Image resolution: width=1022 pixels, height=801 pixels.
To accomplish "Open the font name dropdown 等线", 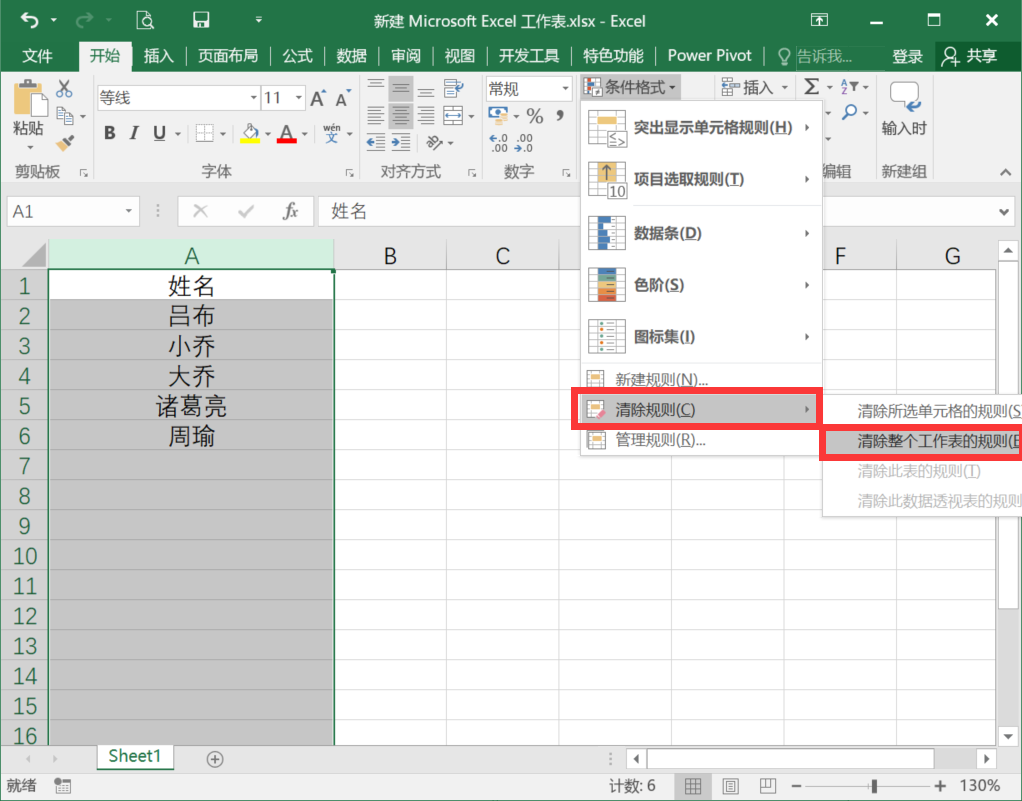I will click(254, 98).
